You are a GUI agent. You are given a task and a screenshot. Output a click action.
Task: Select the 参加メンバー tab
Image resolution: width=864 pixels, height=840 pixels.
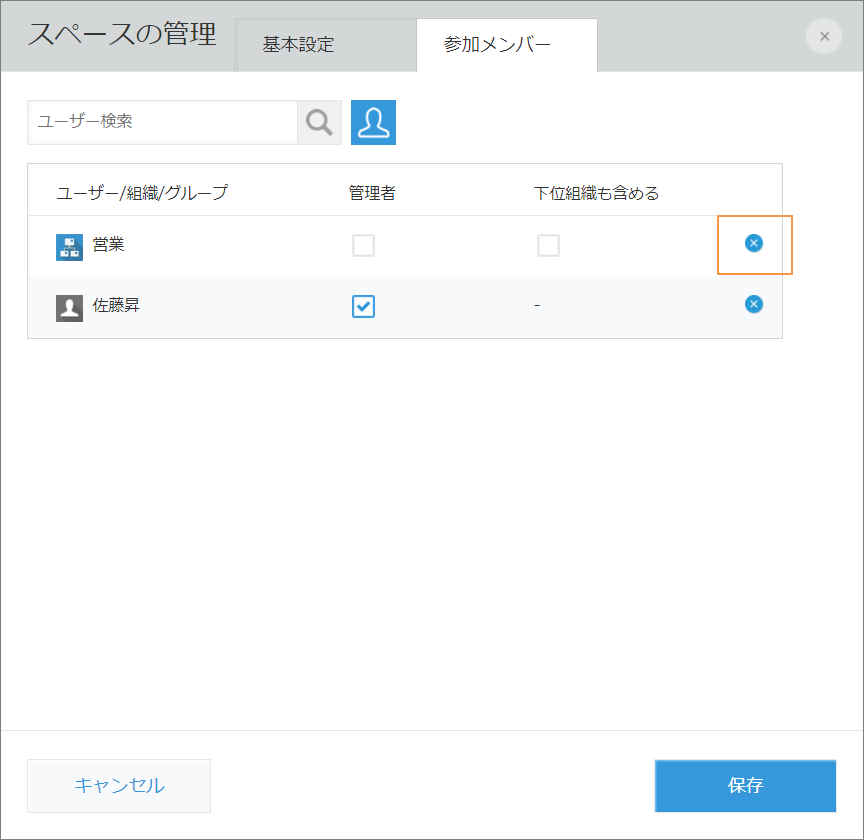point(506,44)
